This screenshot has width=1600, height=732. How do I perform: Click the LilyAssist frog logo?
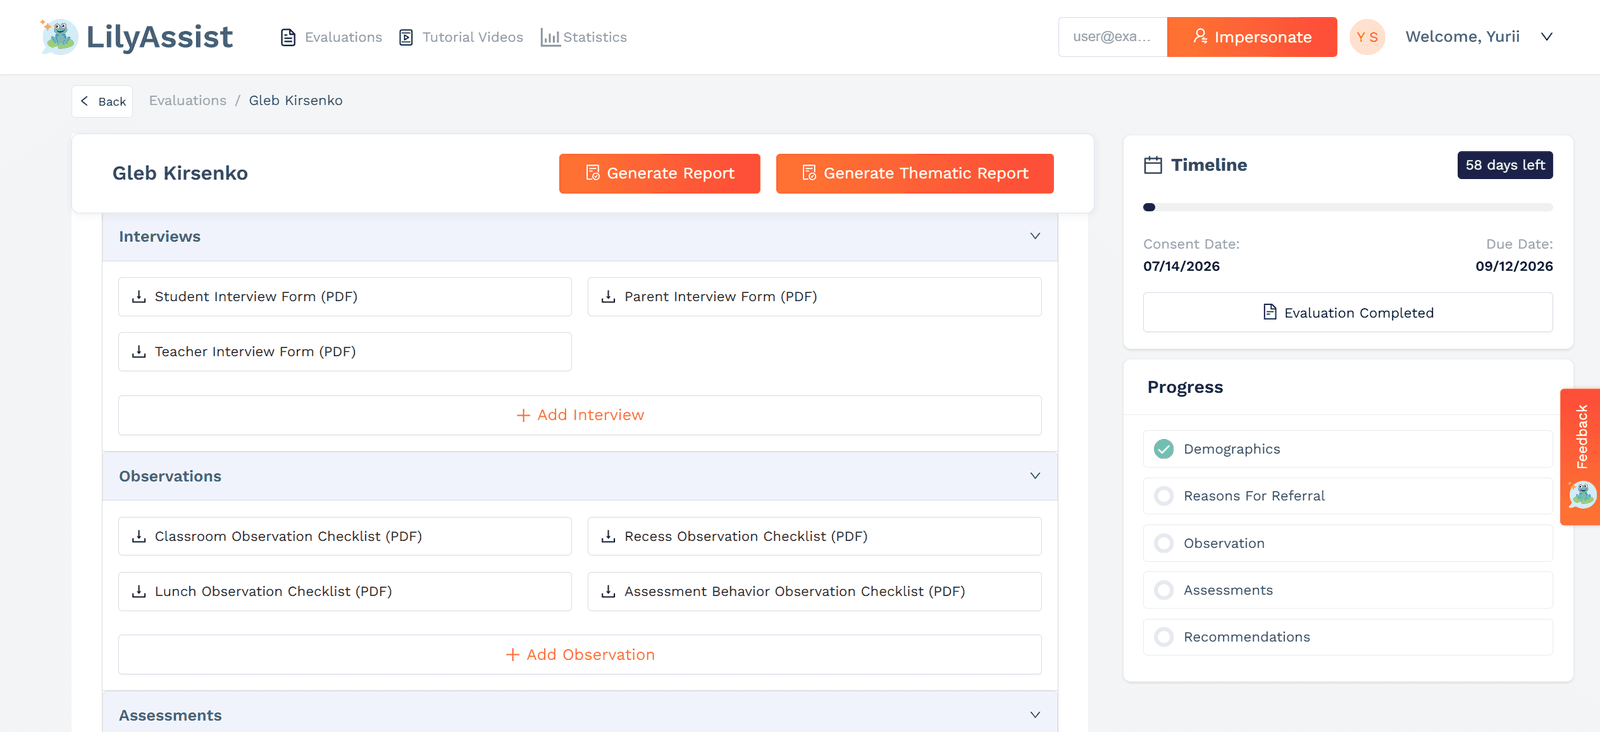click(59, 36)
